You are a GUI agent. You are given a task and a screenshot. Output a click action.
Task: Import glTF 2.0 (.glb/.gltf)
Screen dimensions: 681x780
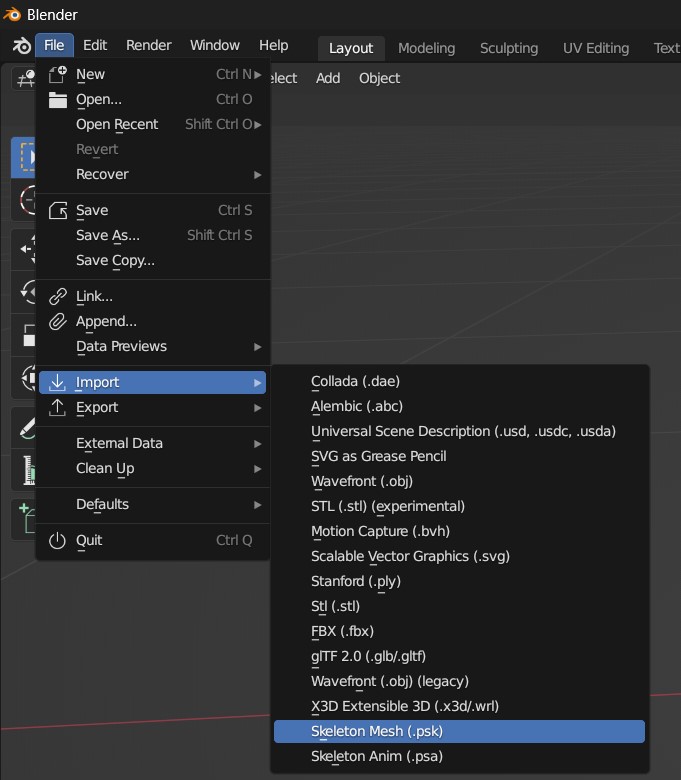pos(459,656)
